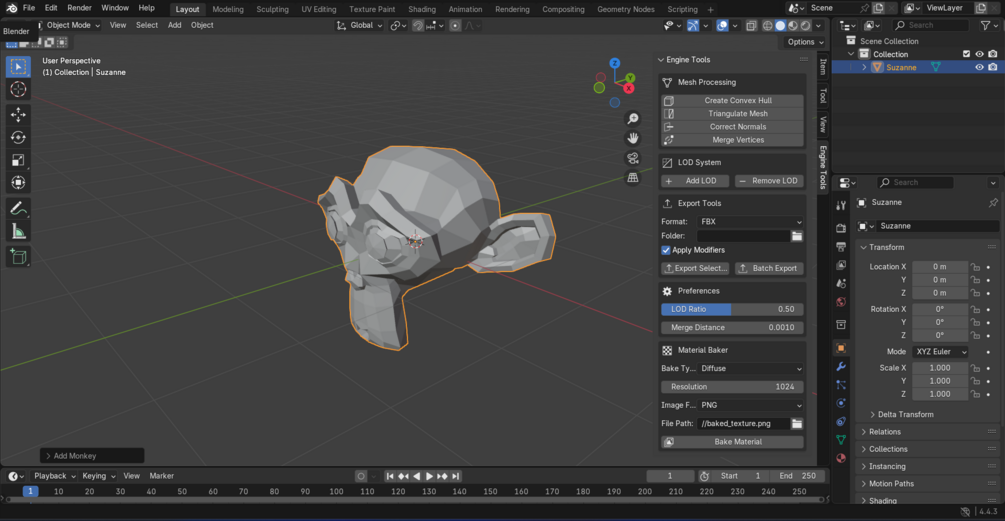1005x521 pixels.
Task: Switch to Geometry Nodes workspace tab
Action: [626, 9]
